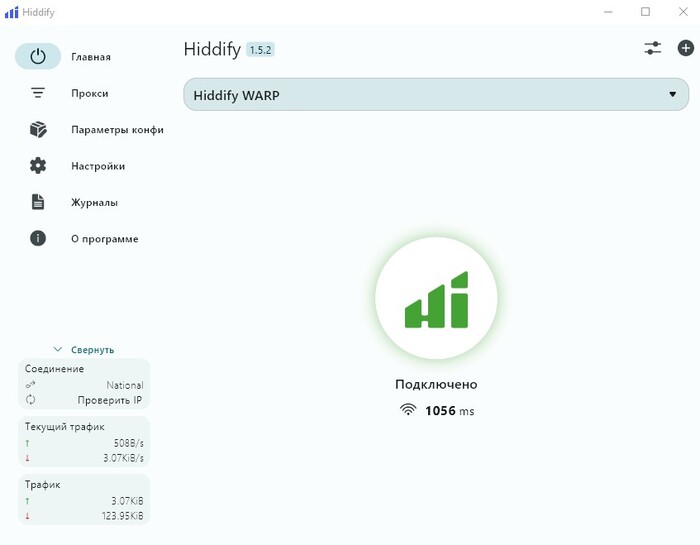
Task: Click the 3.07KiB total upload value
Action: click(x=127, y=501)
